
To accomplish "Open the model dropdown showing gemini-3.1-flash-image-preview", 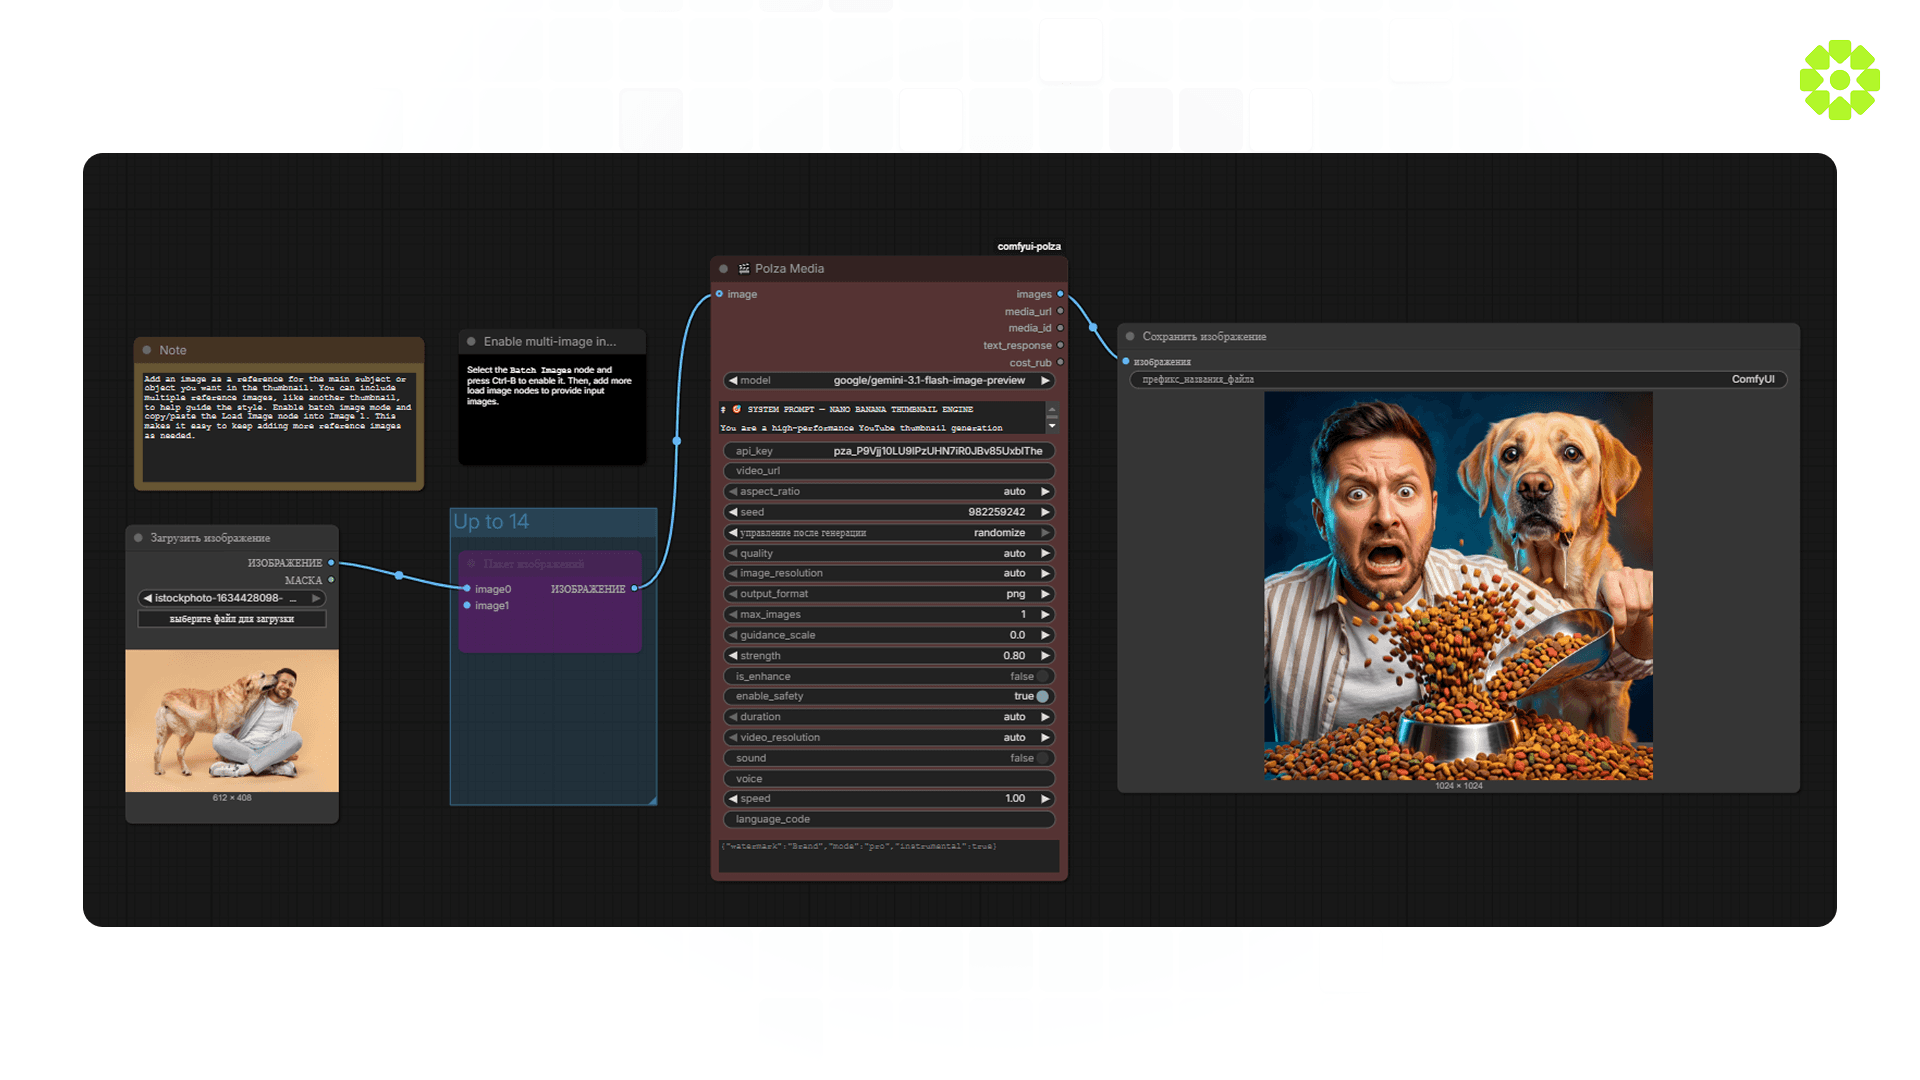I will tap(889, 381).
